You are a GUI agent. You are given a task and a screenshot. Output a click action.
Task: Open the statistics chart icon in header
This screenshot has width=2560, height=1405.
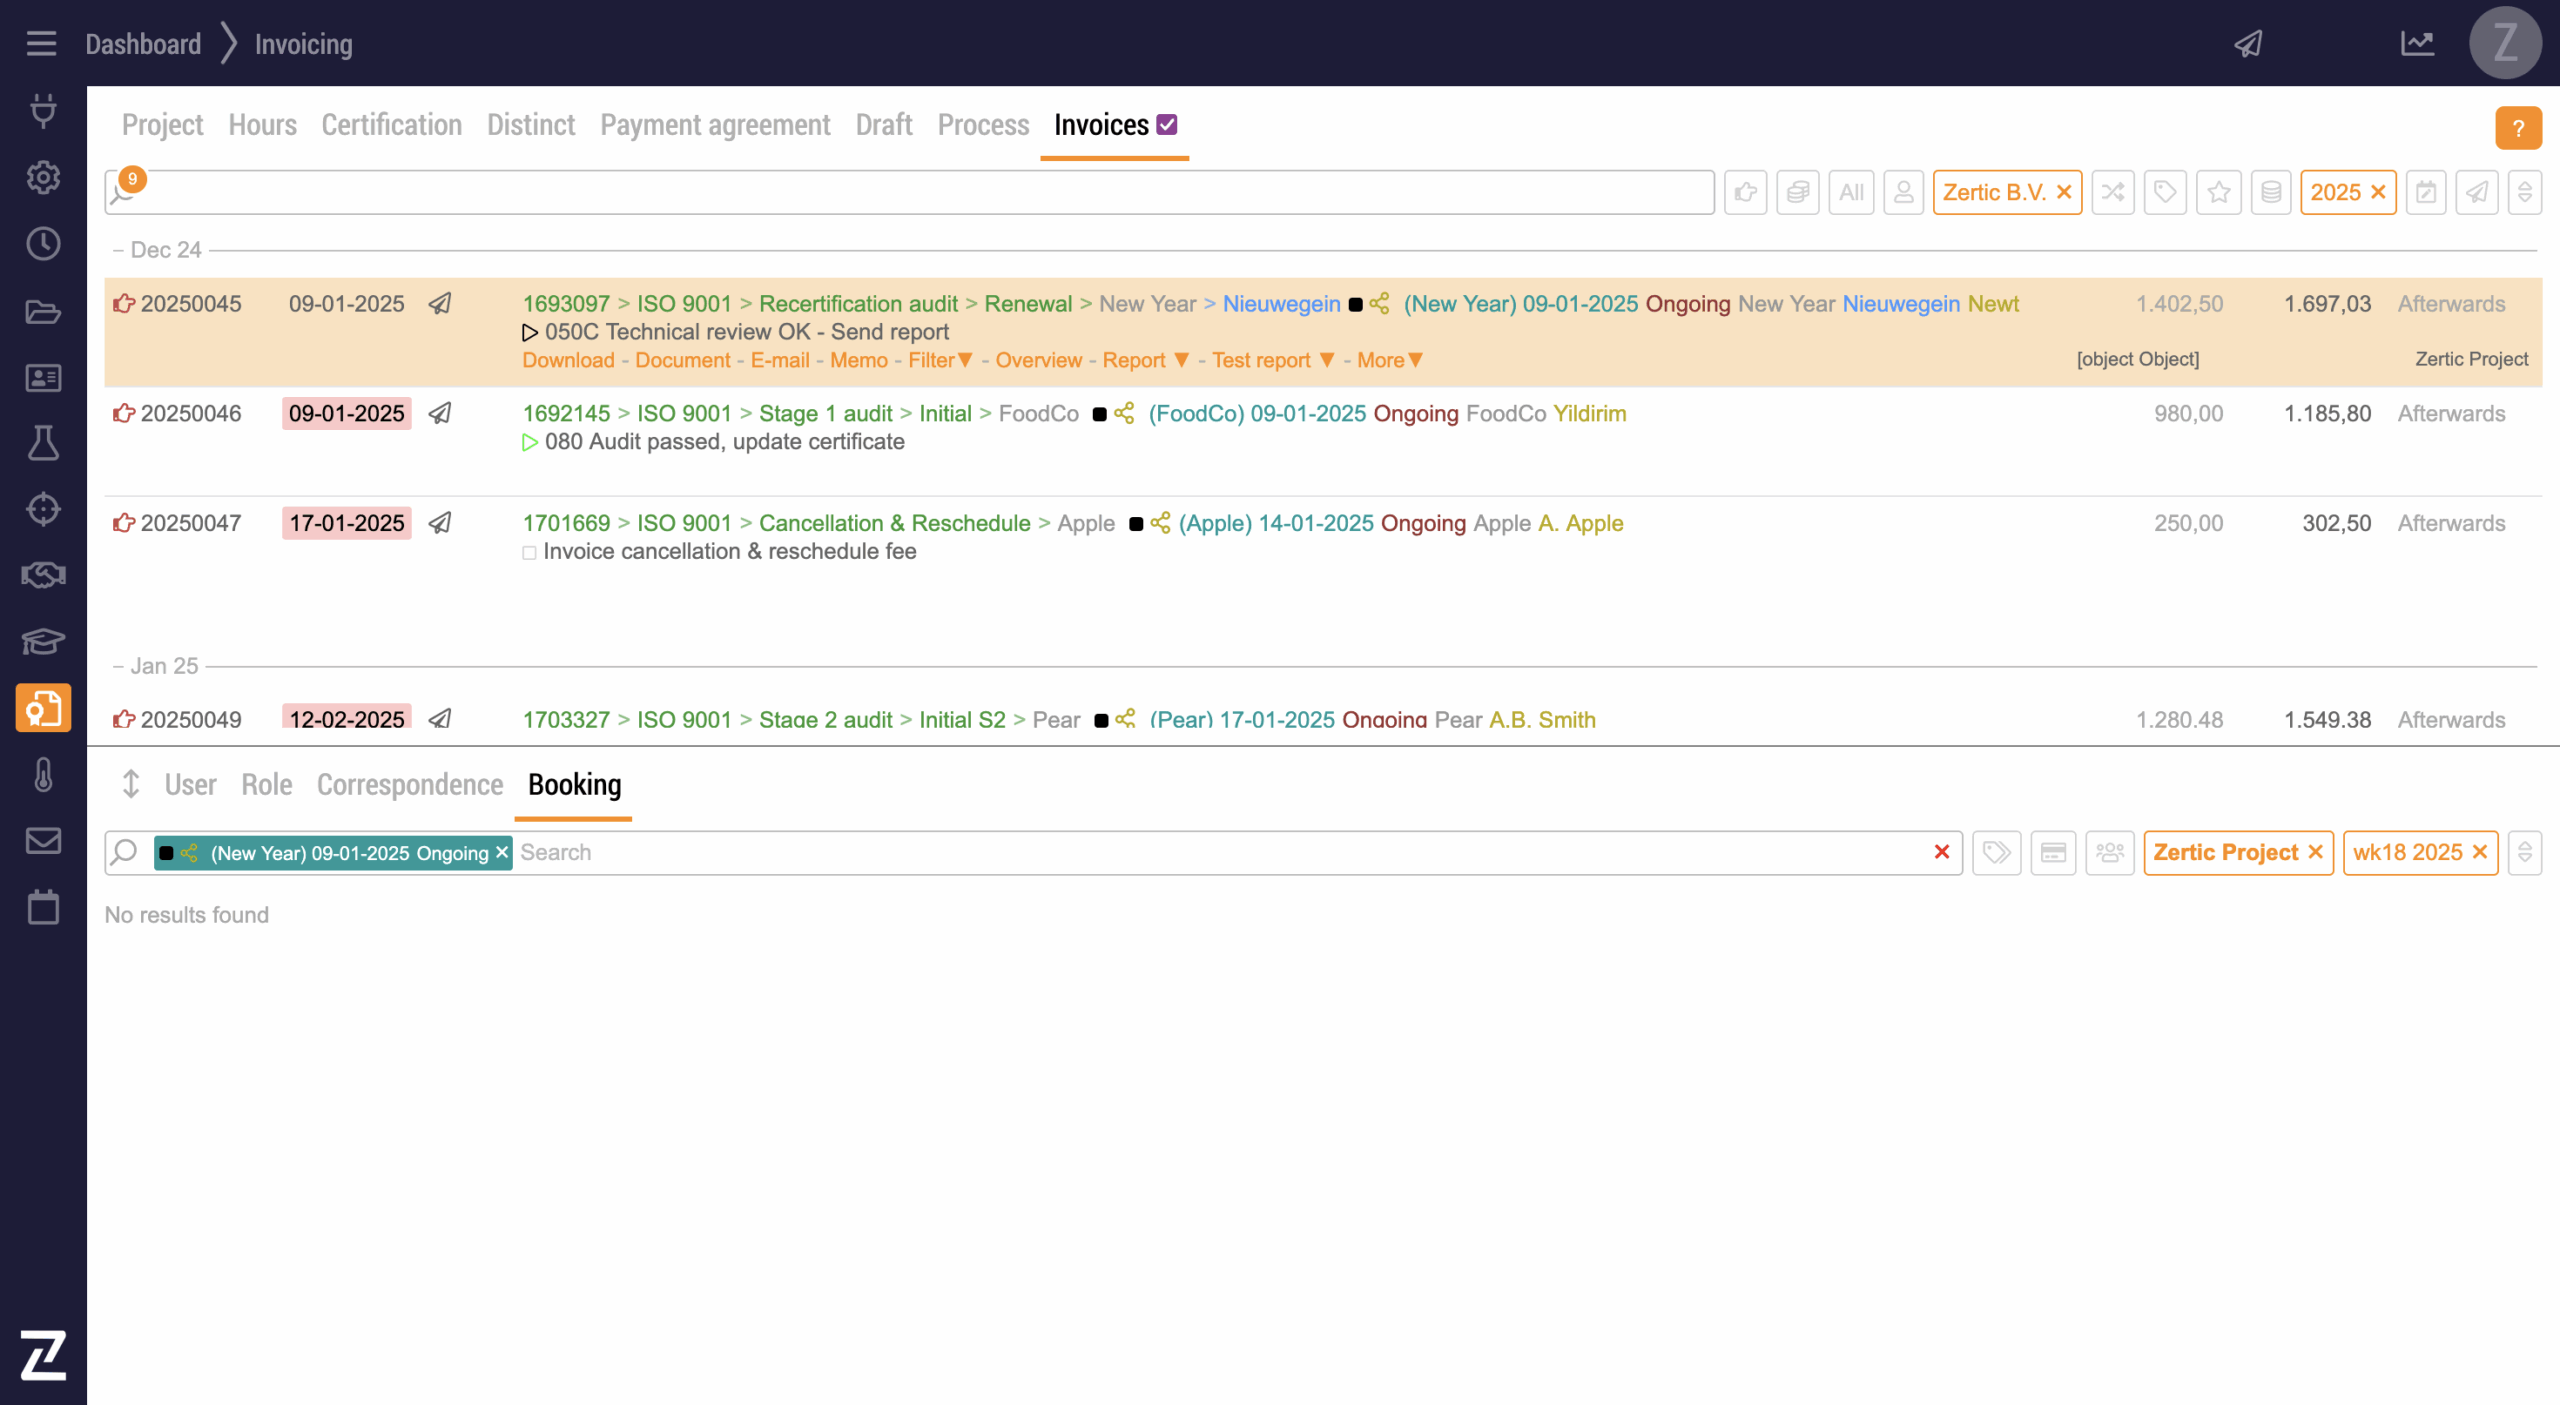[x=2417, y=43]
